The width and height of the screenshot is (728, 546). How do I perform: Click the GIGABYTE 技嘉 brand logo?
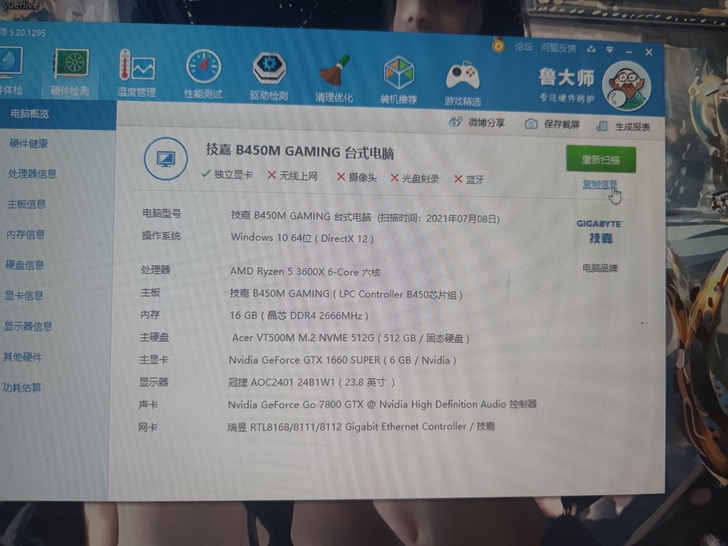pos(600,232)
